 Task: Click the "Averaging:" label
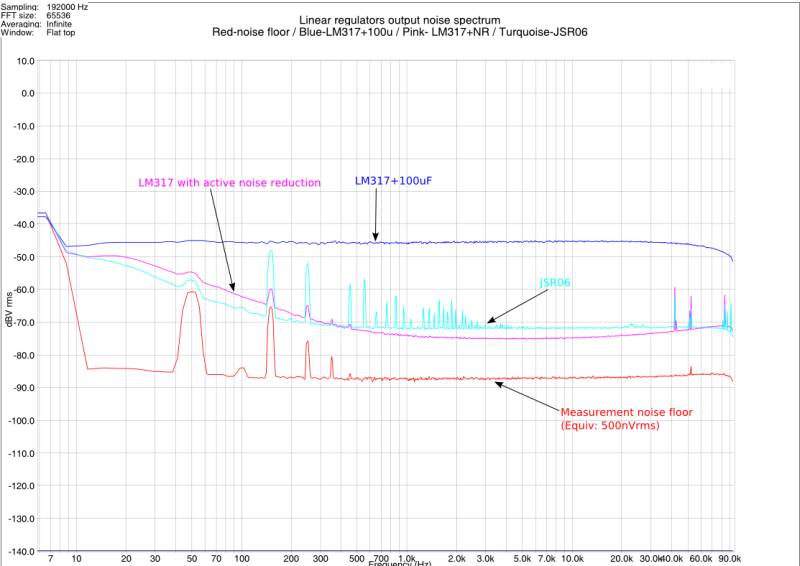point(21,24)
